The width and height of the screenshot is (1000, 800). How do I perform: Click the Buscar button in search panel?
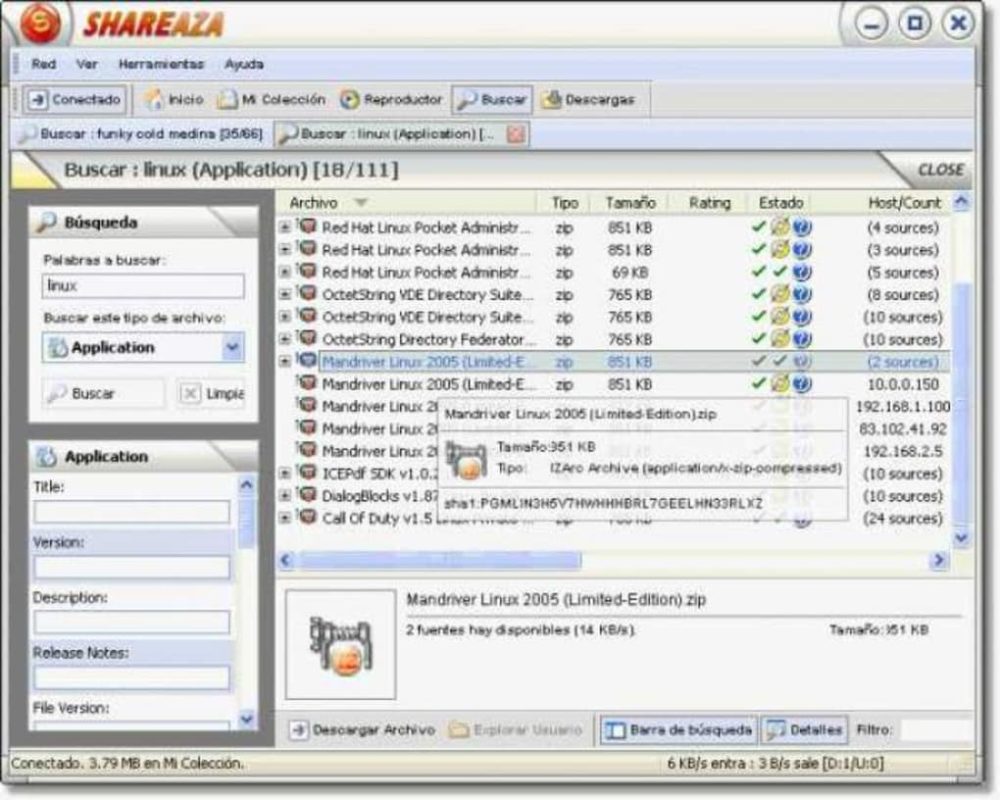pyautogui.click(x=103, y=393)
